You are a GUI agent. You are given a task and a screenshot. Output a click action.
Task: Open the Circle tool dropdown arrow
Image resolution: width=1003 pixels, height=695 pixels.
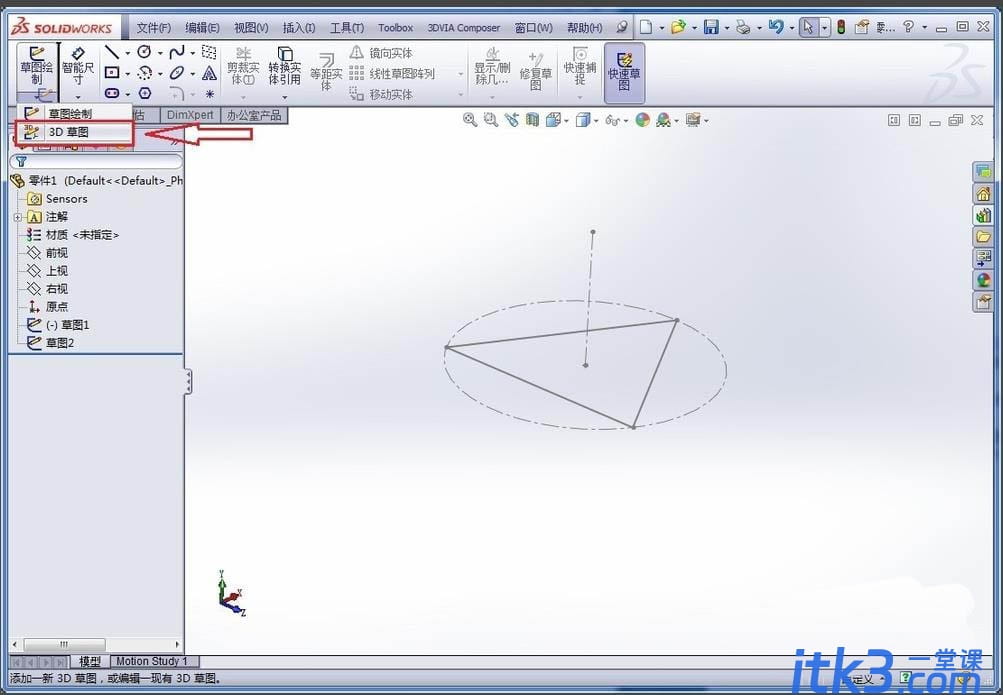[160, 53]
